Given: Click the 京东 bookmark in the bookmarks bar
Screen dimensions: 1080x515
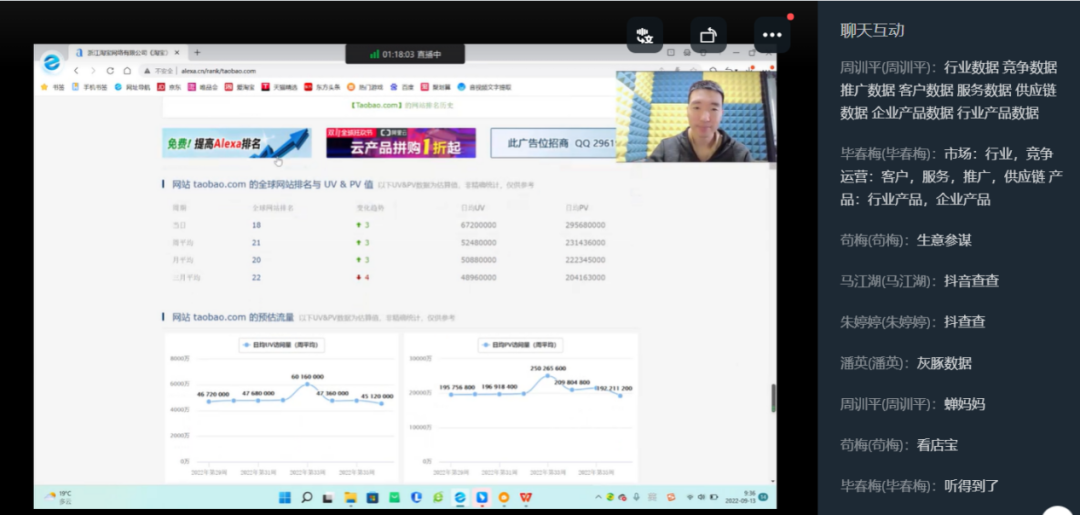Looking at the screenshot, I should click(169, 87).
